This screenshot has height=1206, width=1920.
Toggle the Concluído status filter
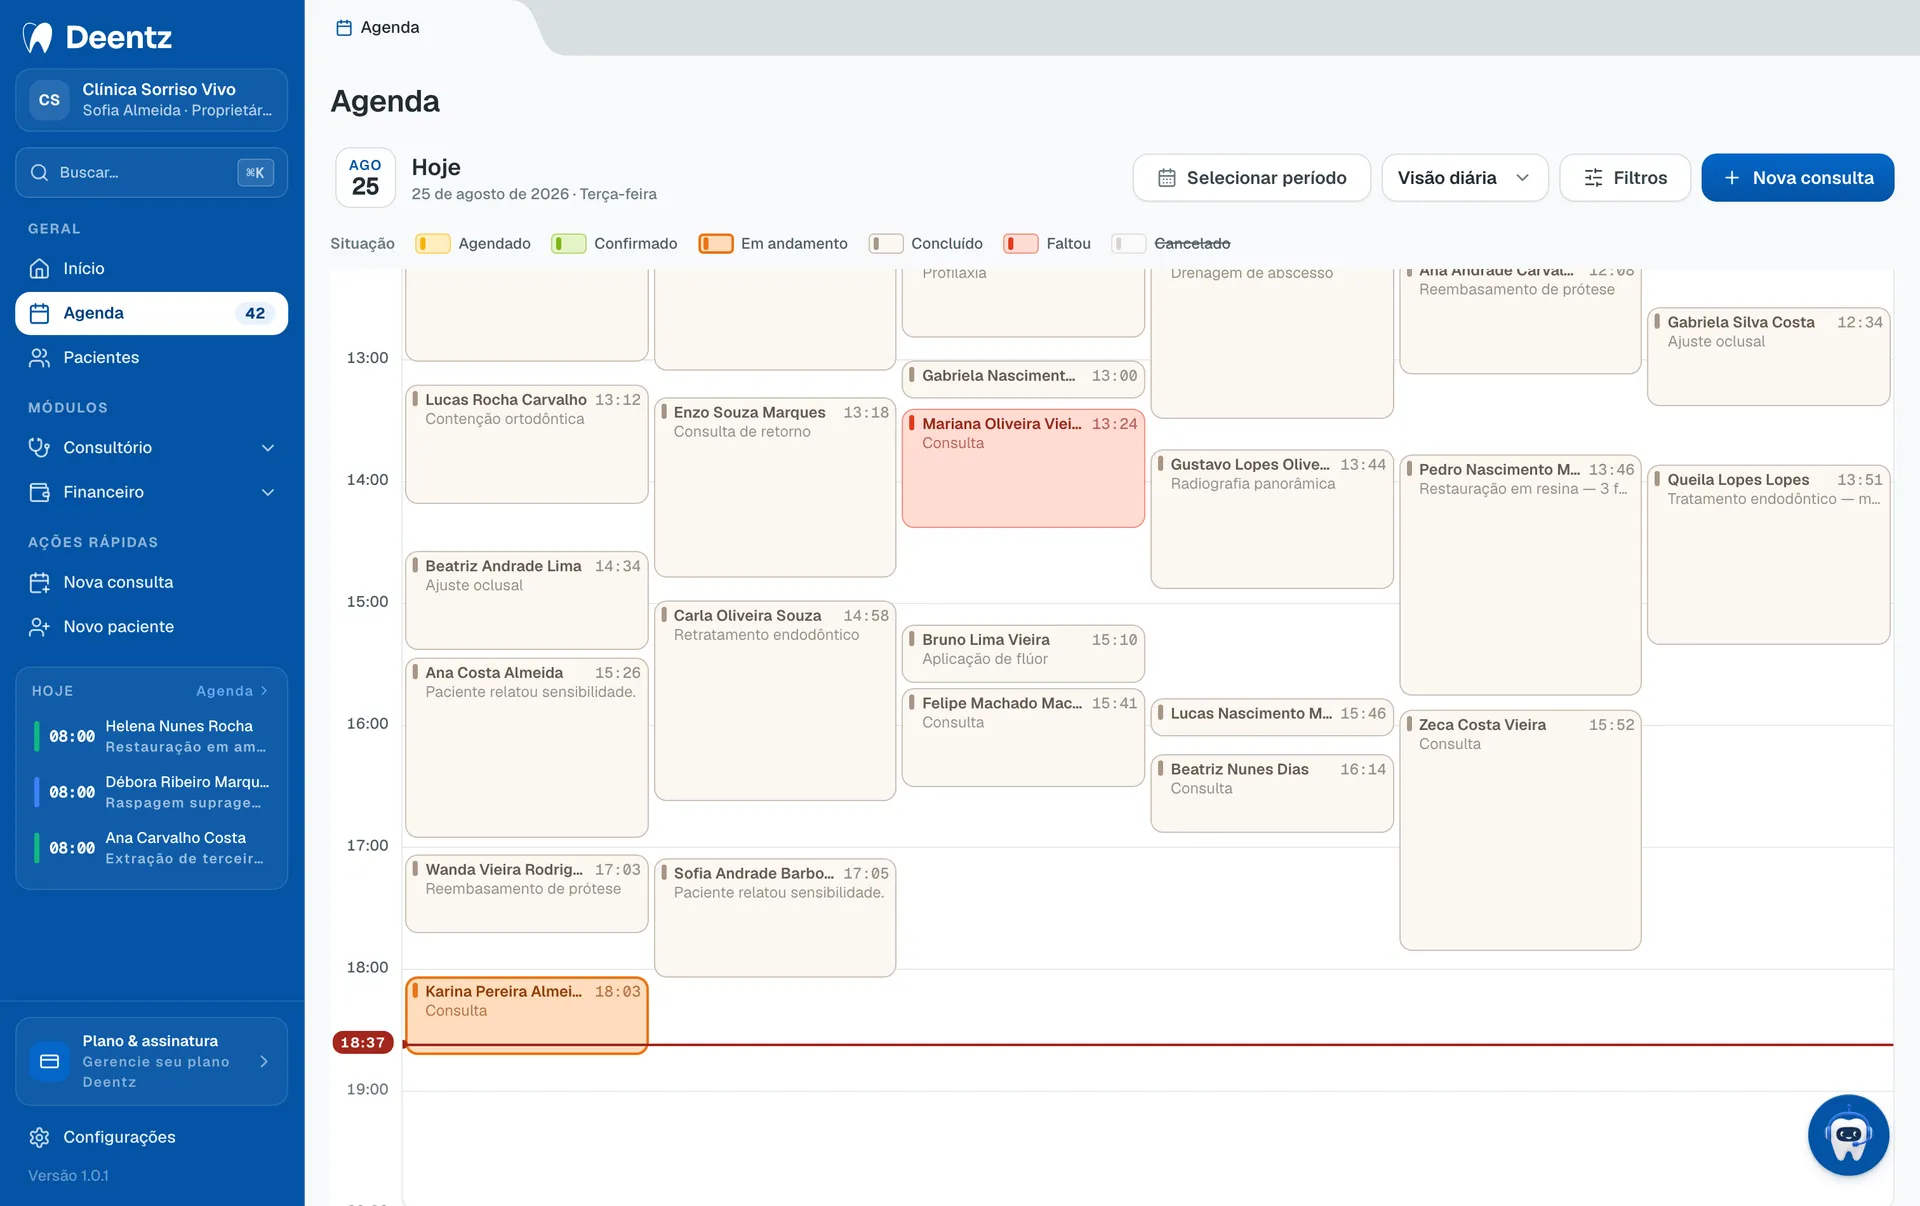(x=926, y=244)
